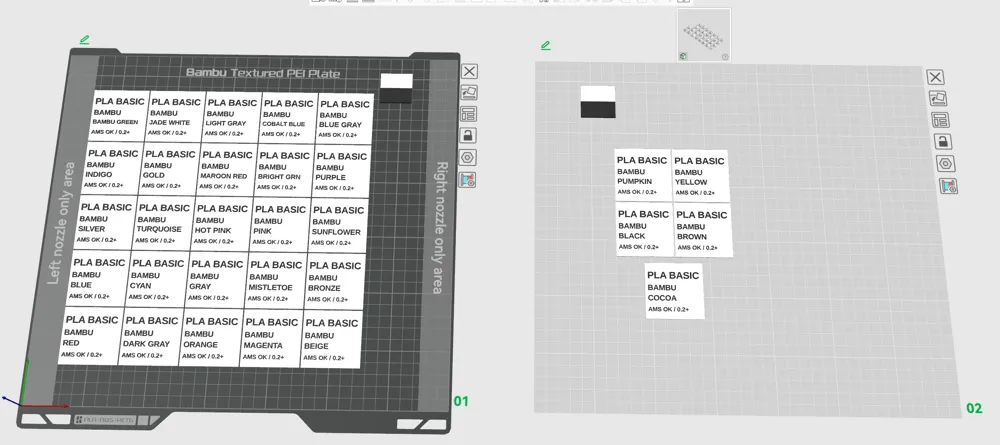Select the SUNFLOWER swatch card

[339, 226]
